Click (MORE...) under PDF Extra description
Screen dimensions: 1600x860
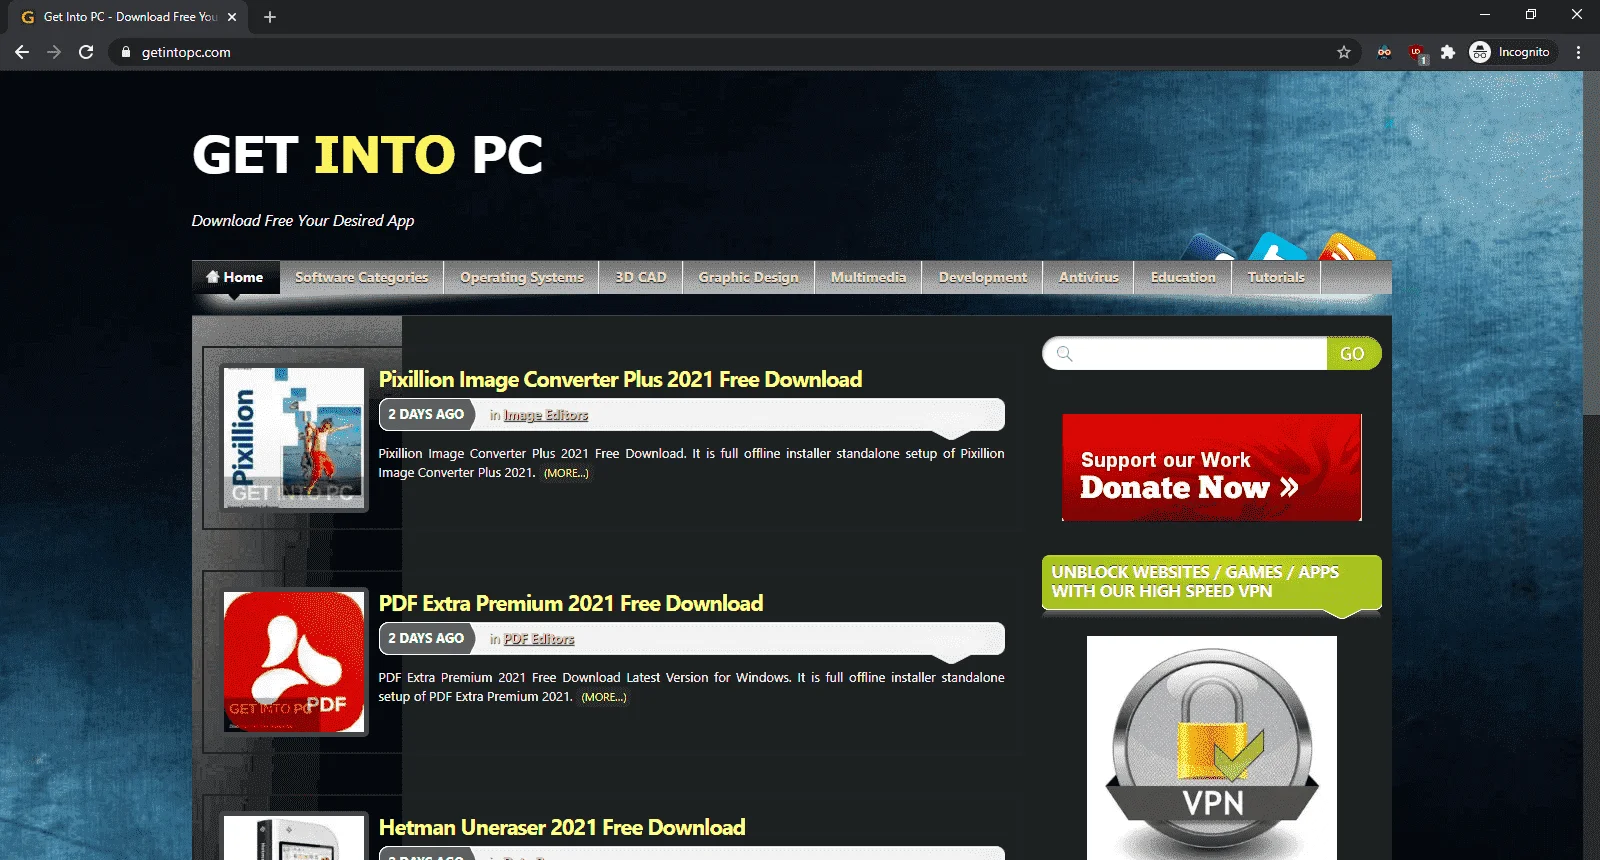point(604,697)
